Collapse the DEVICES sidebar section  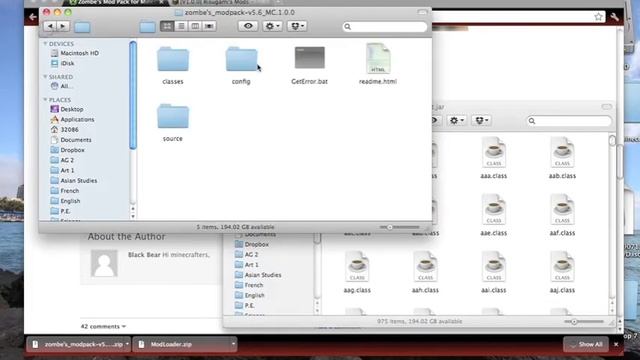(45, 44)
